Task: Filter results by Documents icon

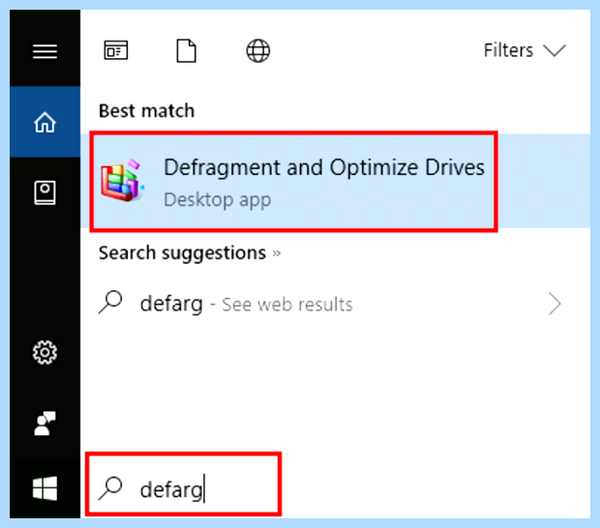Action: [x=186, y=51]
